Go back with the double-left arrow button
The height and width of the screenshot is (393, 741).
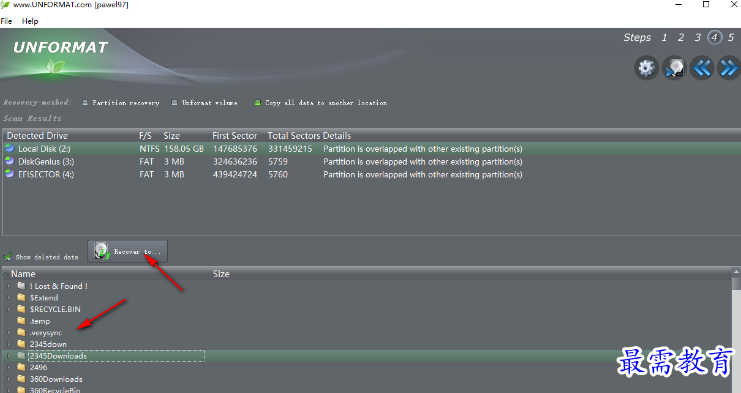tap(701, 68)
